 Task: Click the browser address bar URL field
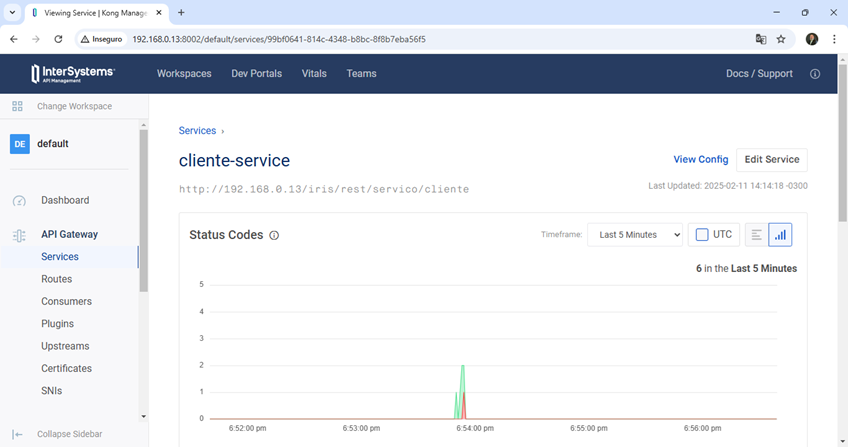pyautogui.click(x=400, y=39)
